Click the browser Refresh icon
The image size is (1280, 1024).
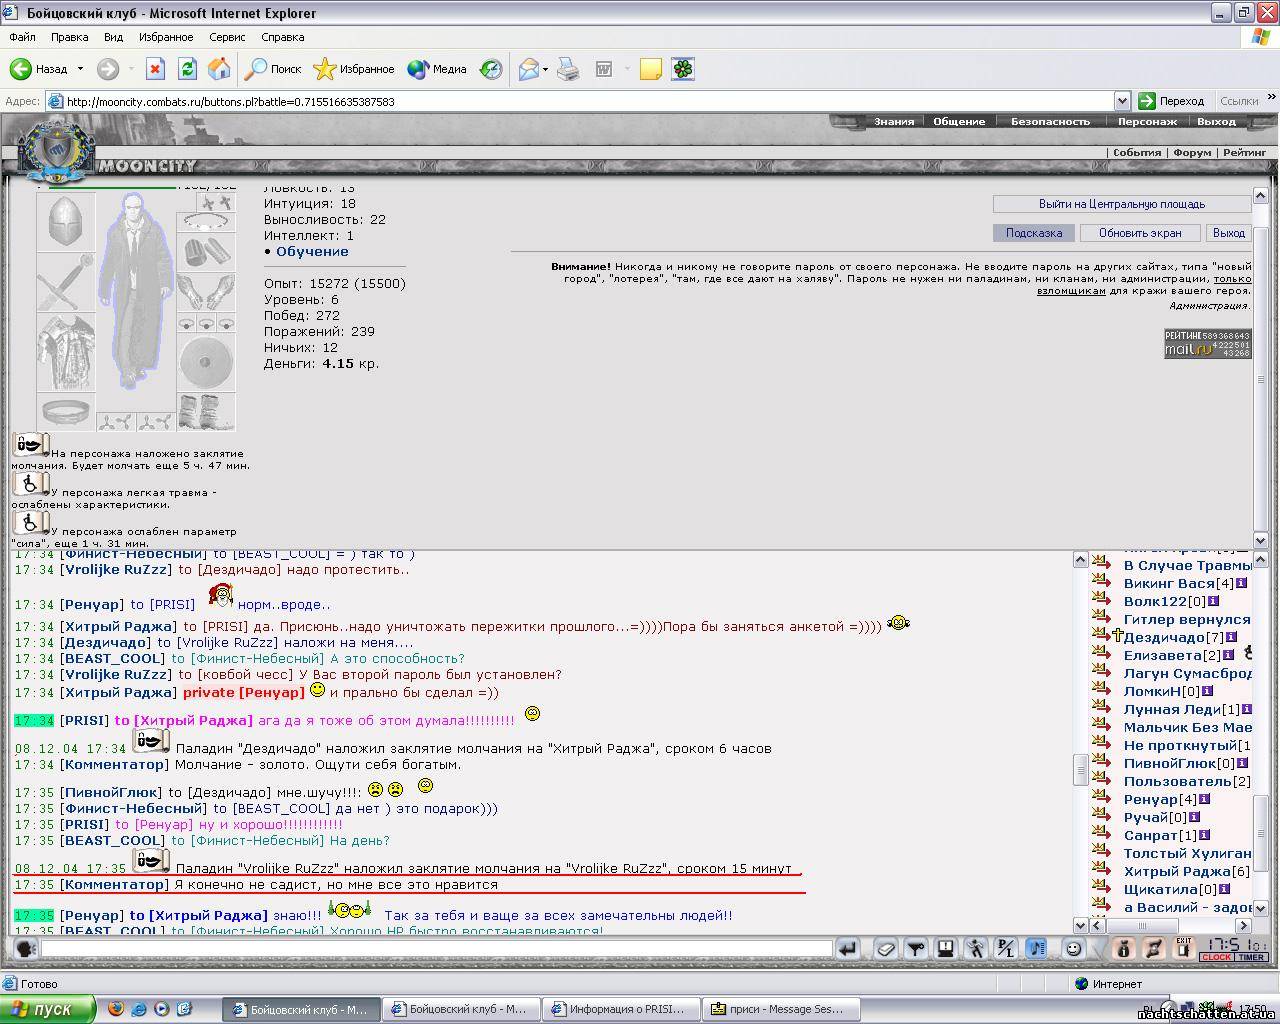(187, 69)
